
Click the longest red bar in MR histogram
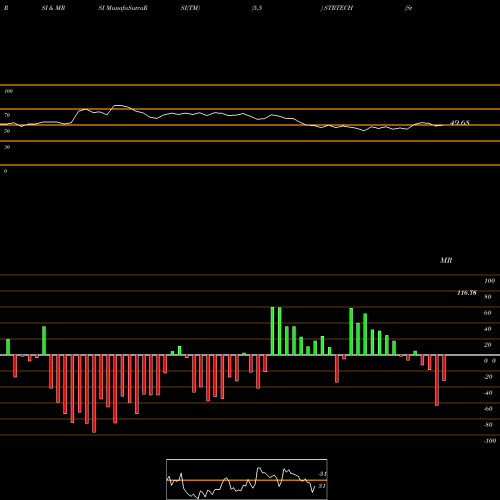coord(94,394)
